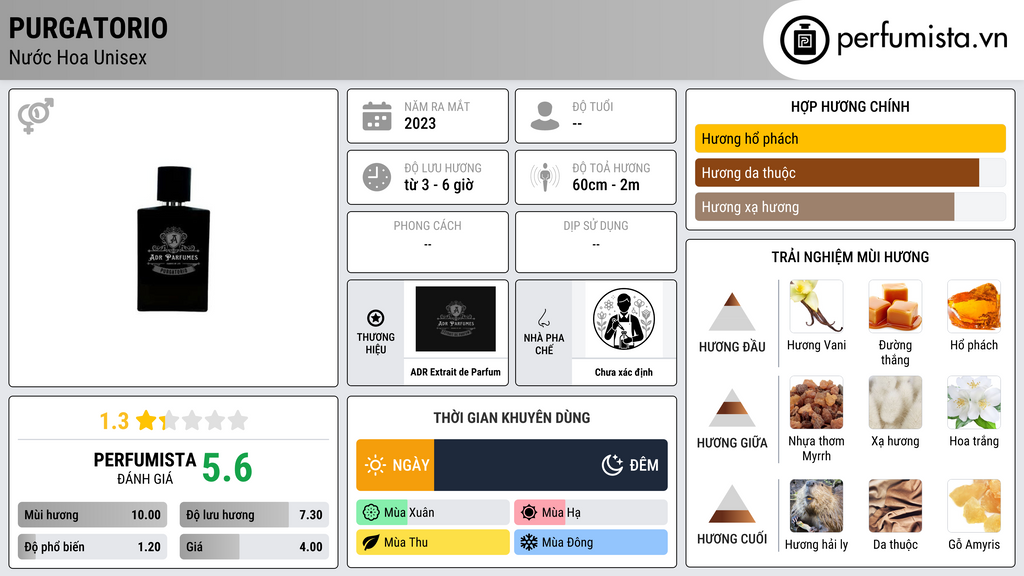Select the Hổ phách amber note image

974,306
